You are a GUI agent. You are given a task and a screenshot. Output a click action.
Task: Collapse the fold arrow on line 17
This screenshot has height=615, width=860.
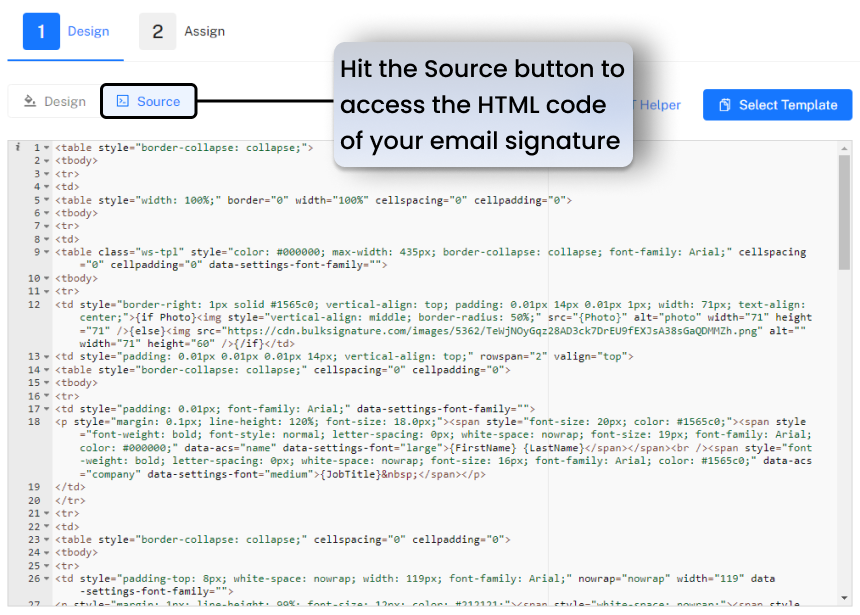click(x=47, y=409)
